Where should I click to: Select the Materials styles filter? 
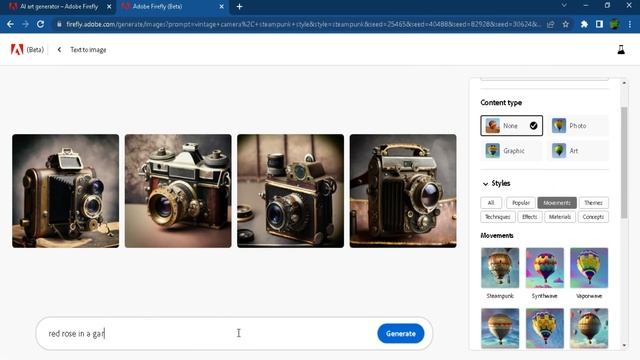click(x=560, y=217)
